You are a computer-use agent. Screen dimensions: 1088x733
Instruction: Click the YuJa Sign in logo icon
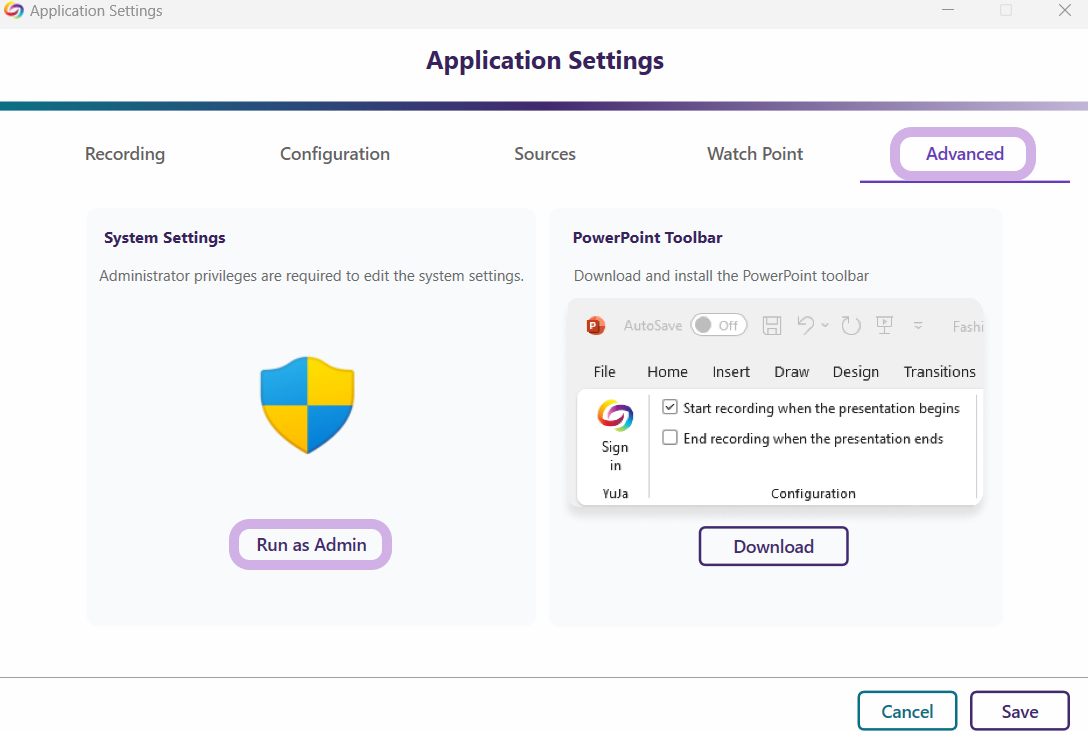click(615, 415)
